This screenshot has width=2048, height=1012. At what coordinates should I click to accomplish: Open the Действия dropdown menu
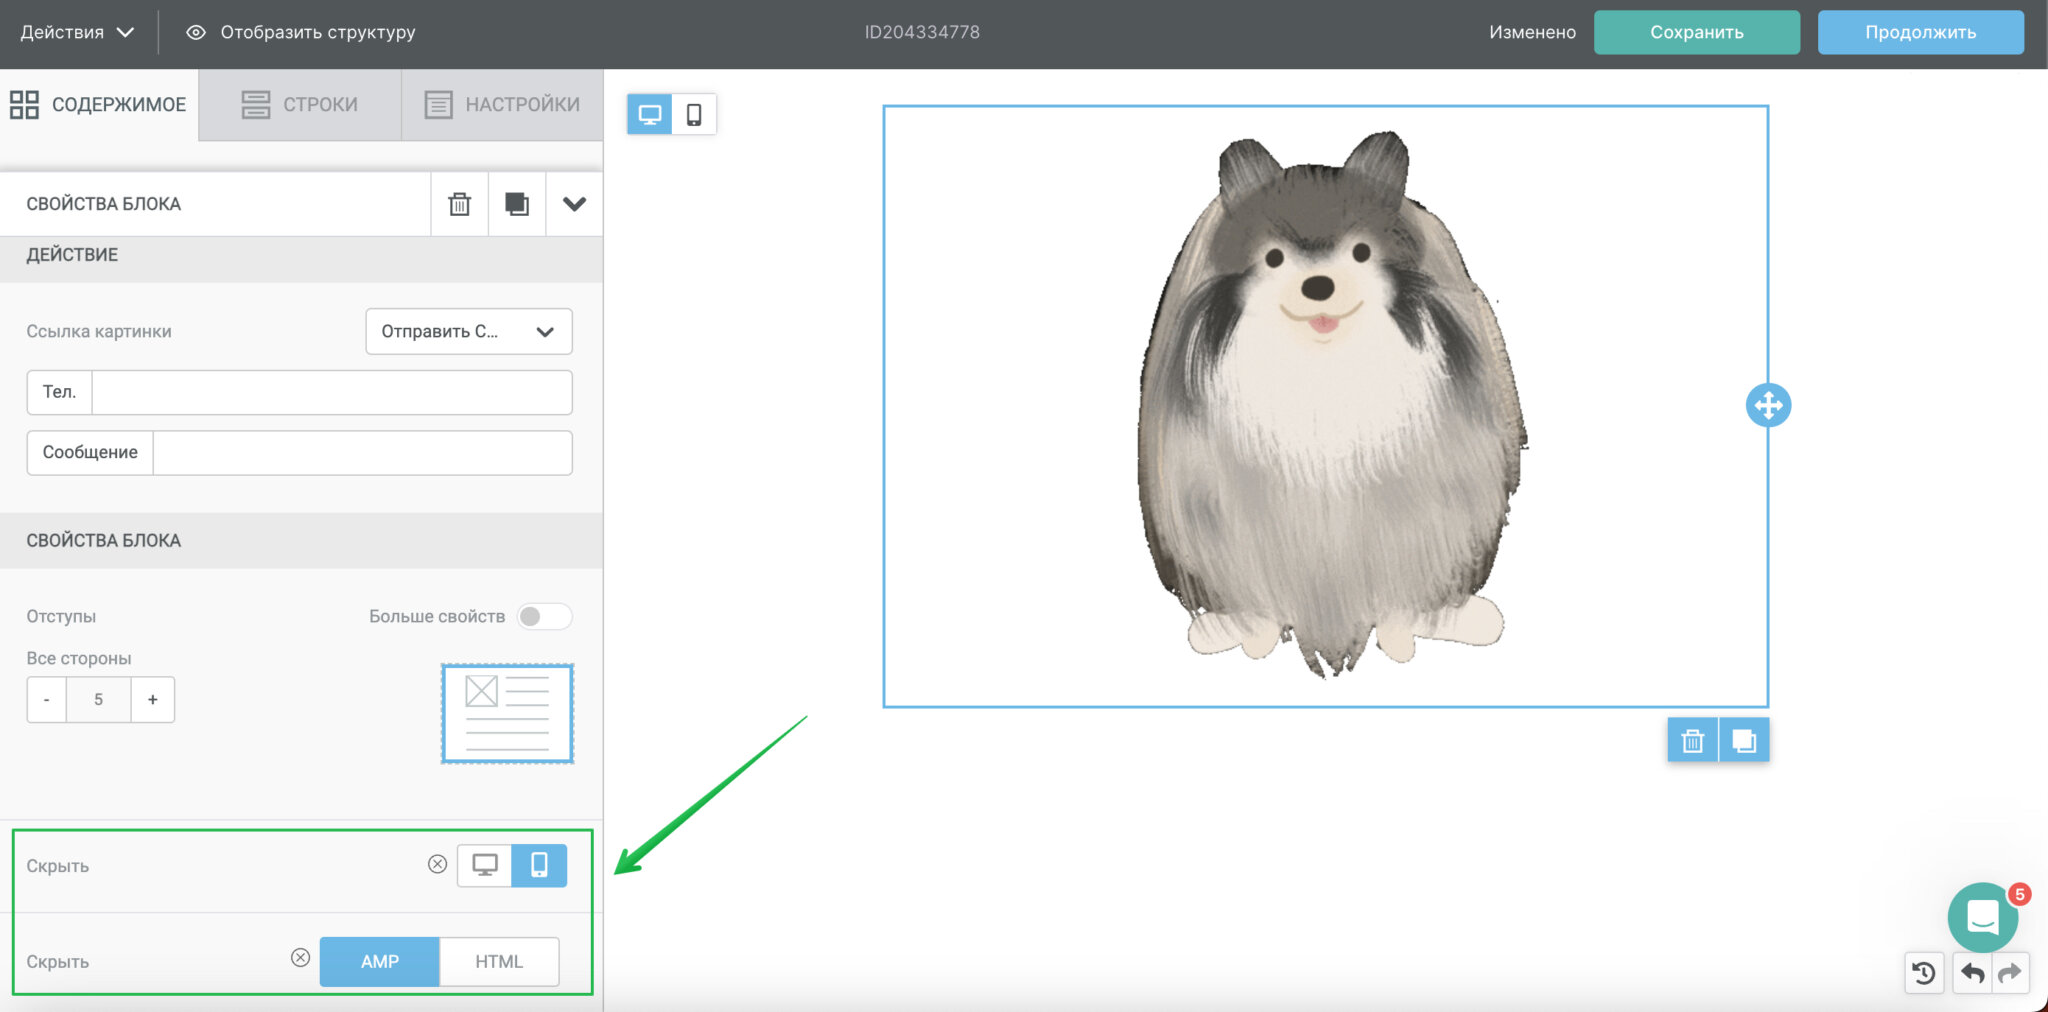tap(77, 32)
